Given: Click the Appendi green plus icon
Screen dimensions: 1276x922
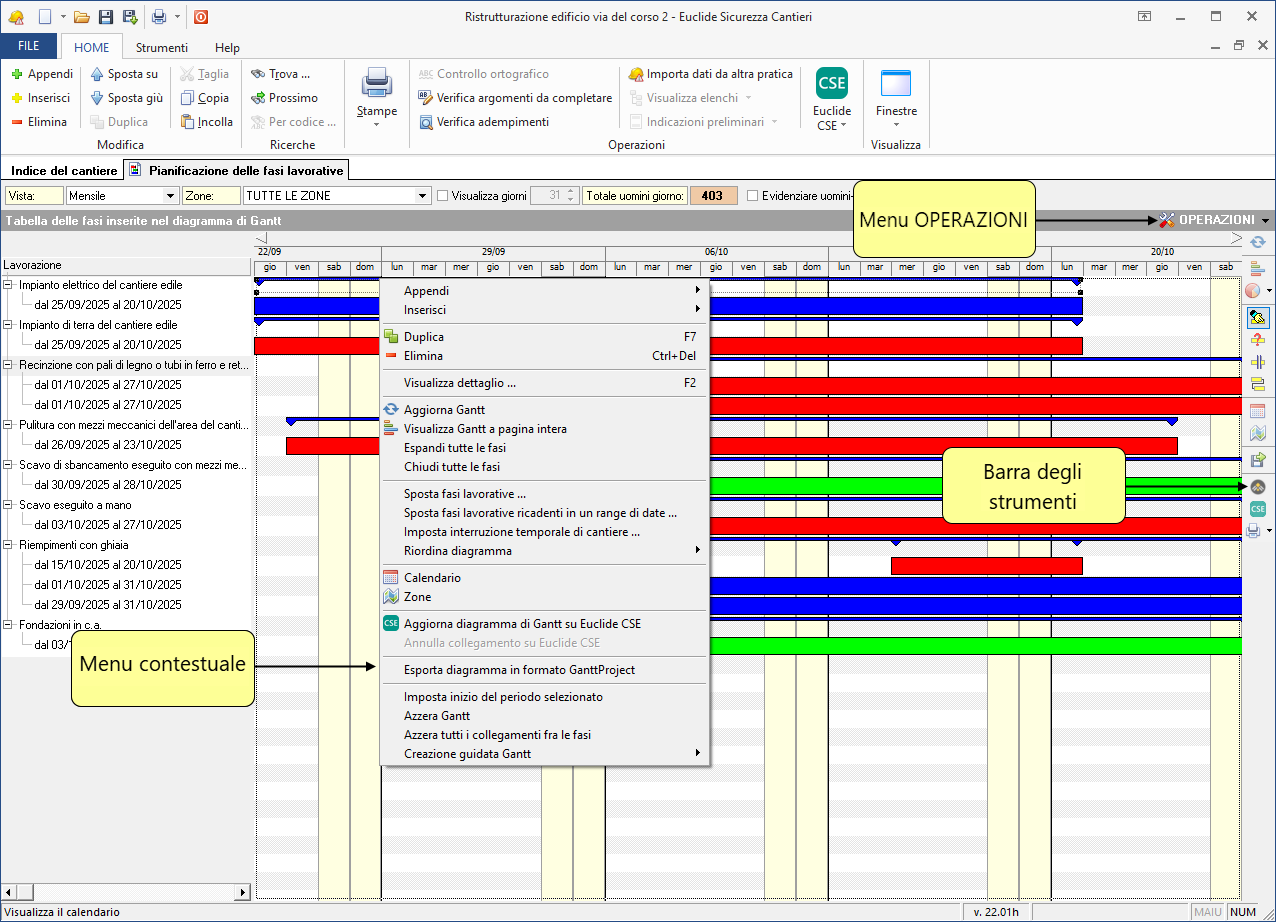Looking at the screenshot, I should (17, 74).
